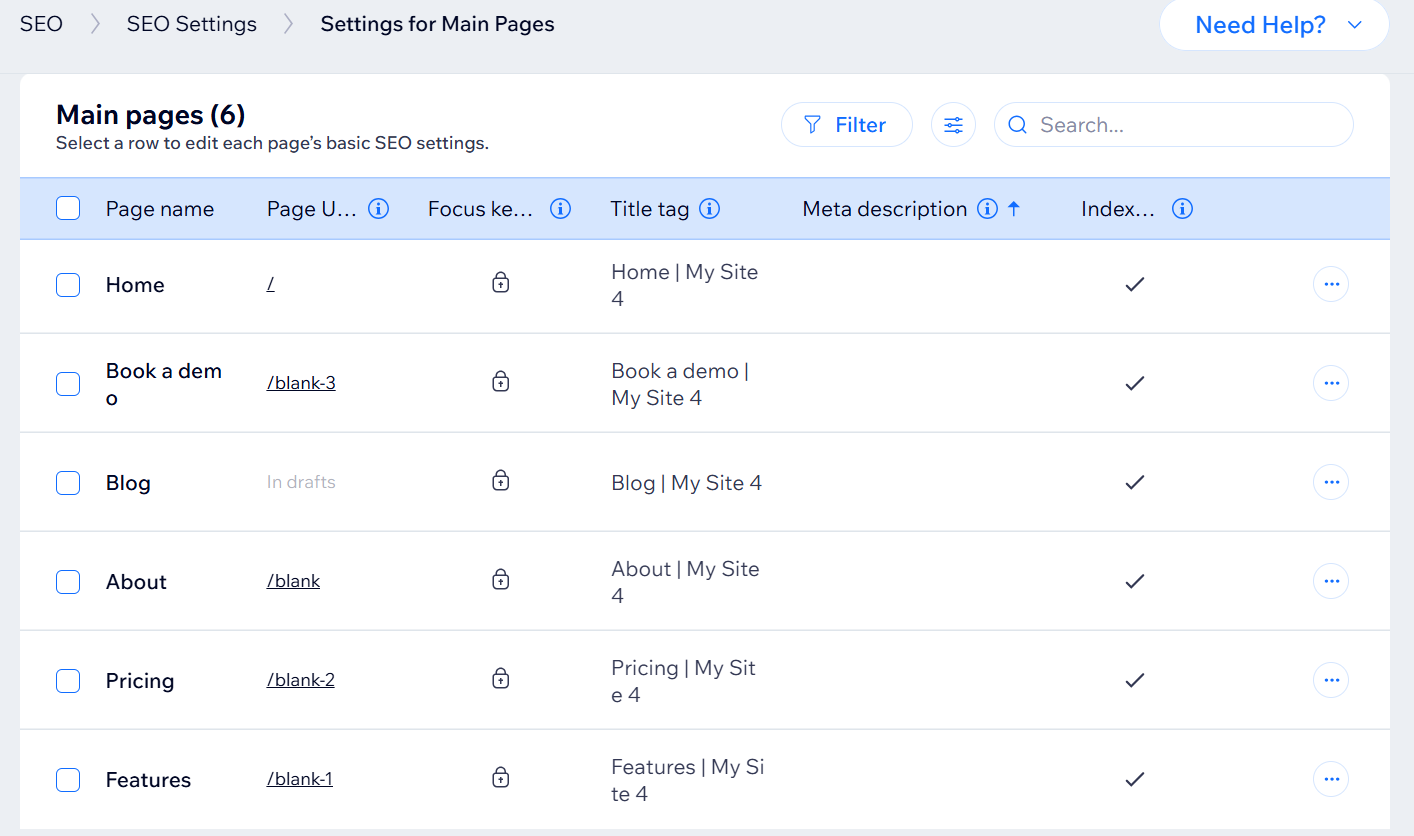Tick the checkbox for the About page
Image resolution: width=1414 pixels, height=836 pixels.
click(68, 582)
